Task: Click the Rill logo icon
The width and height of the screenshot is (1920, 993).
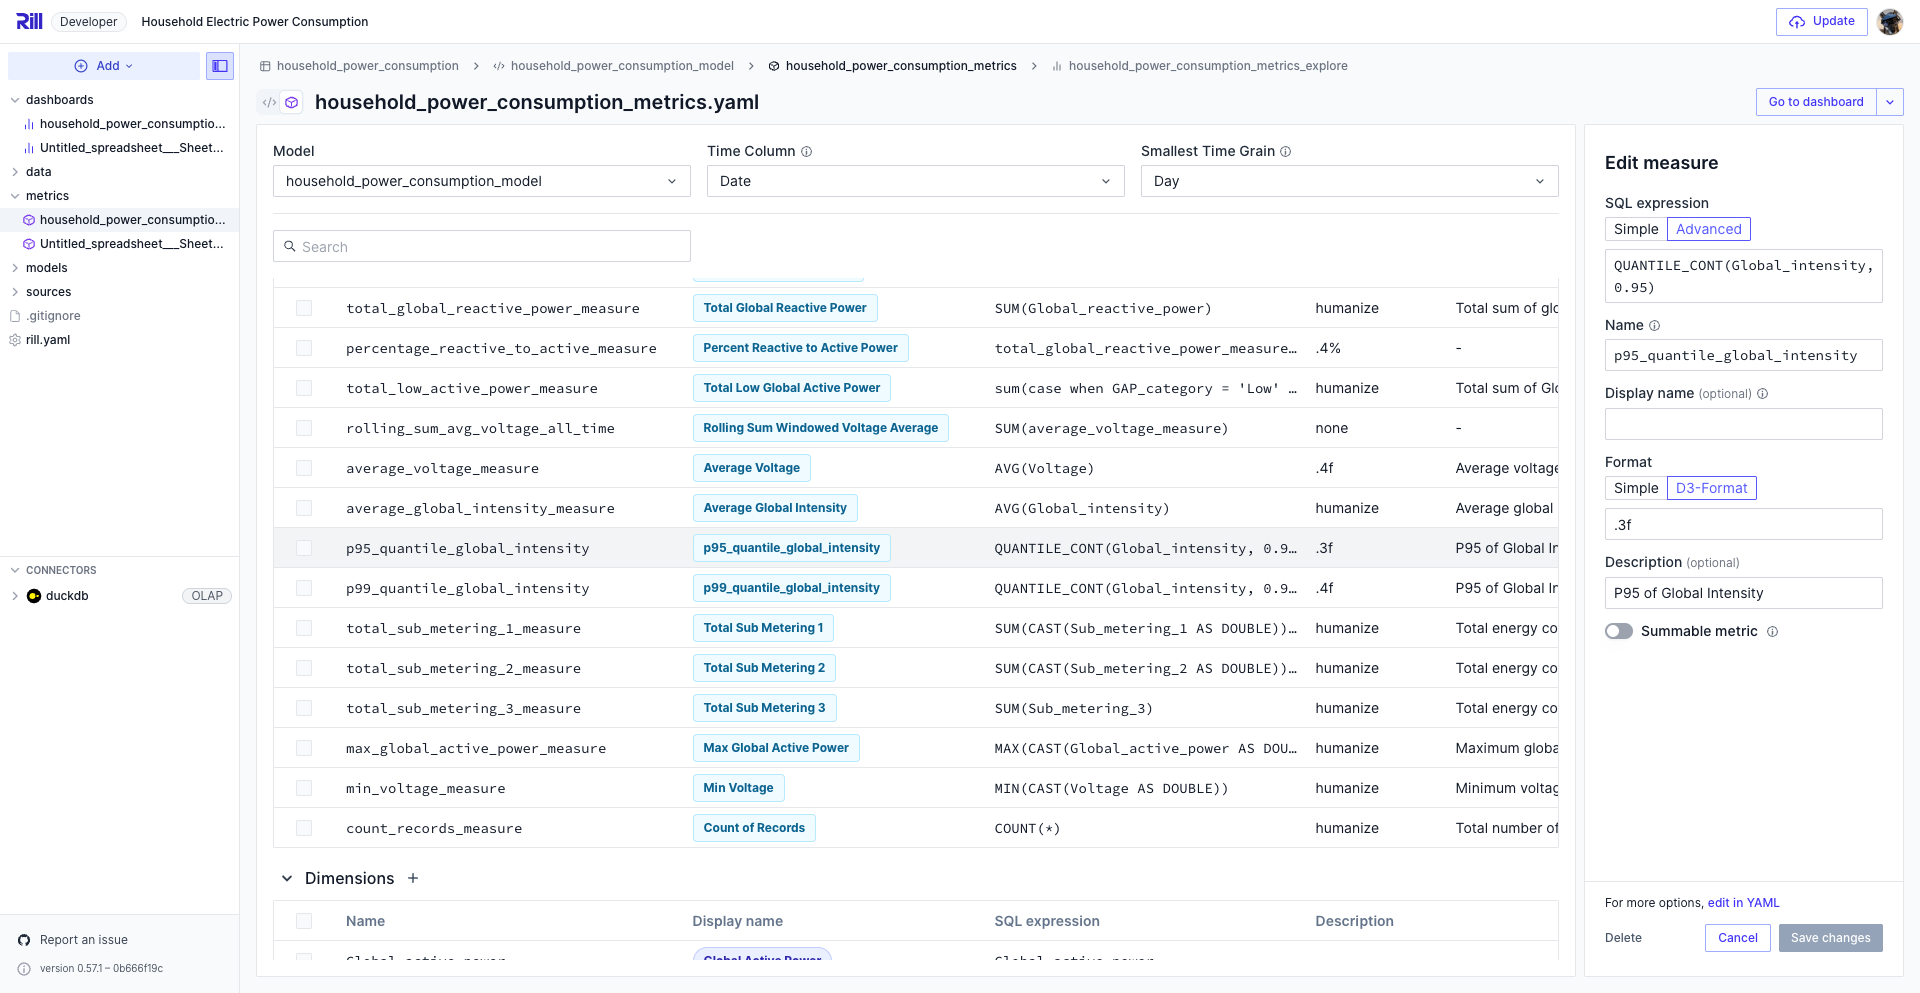Action: coord(29,21)
